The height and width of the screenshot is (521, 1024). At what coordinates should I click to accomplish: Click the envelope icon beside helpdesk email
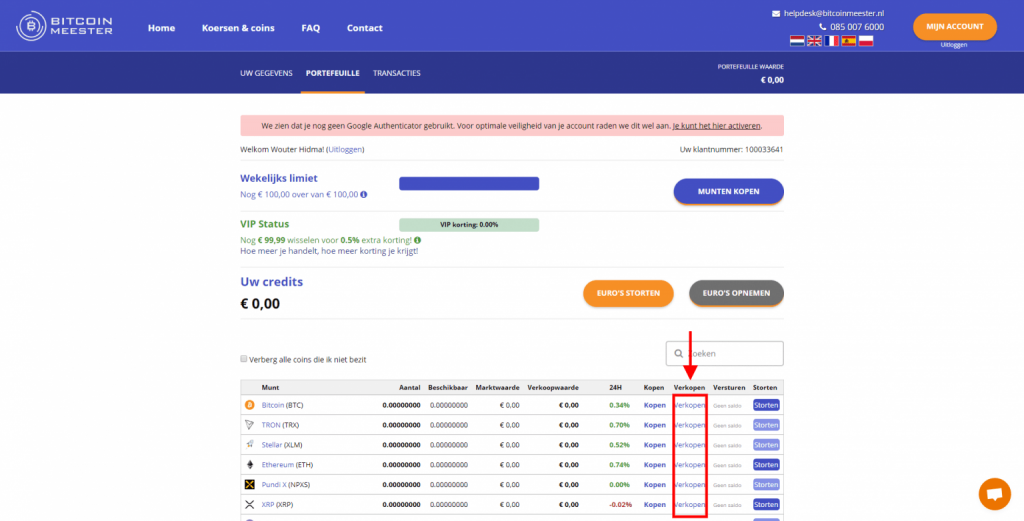(x=776, y=14)
